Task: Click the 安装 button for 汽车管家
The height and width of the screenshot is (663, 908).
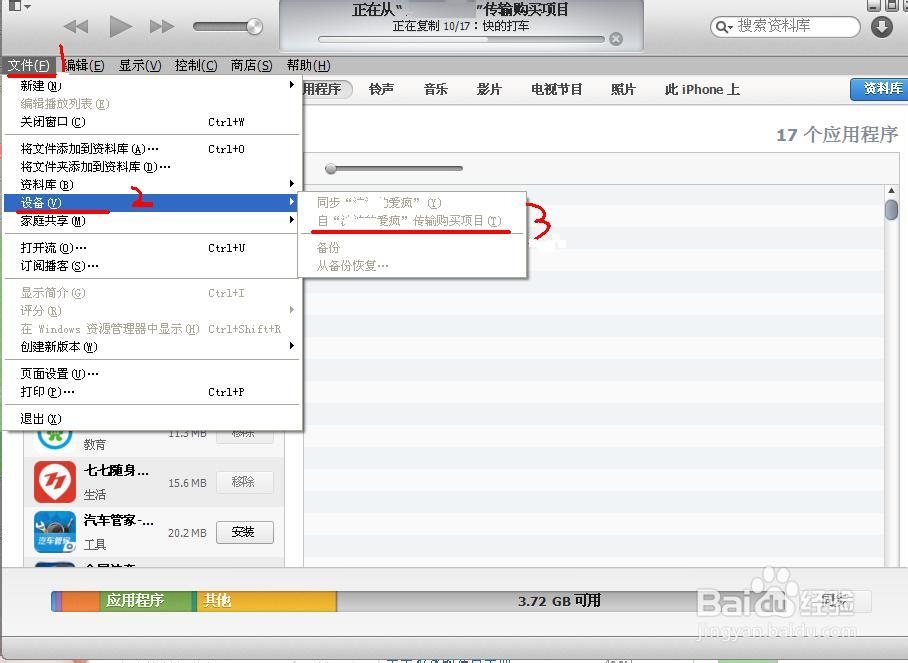Action: click(245, 531)
